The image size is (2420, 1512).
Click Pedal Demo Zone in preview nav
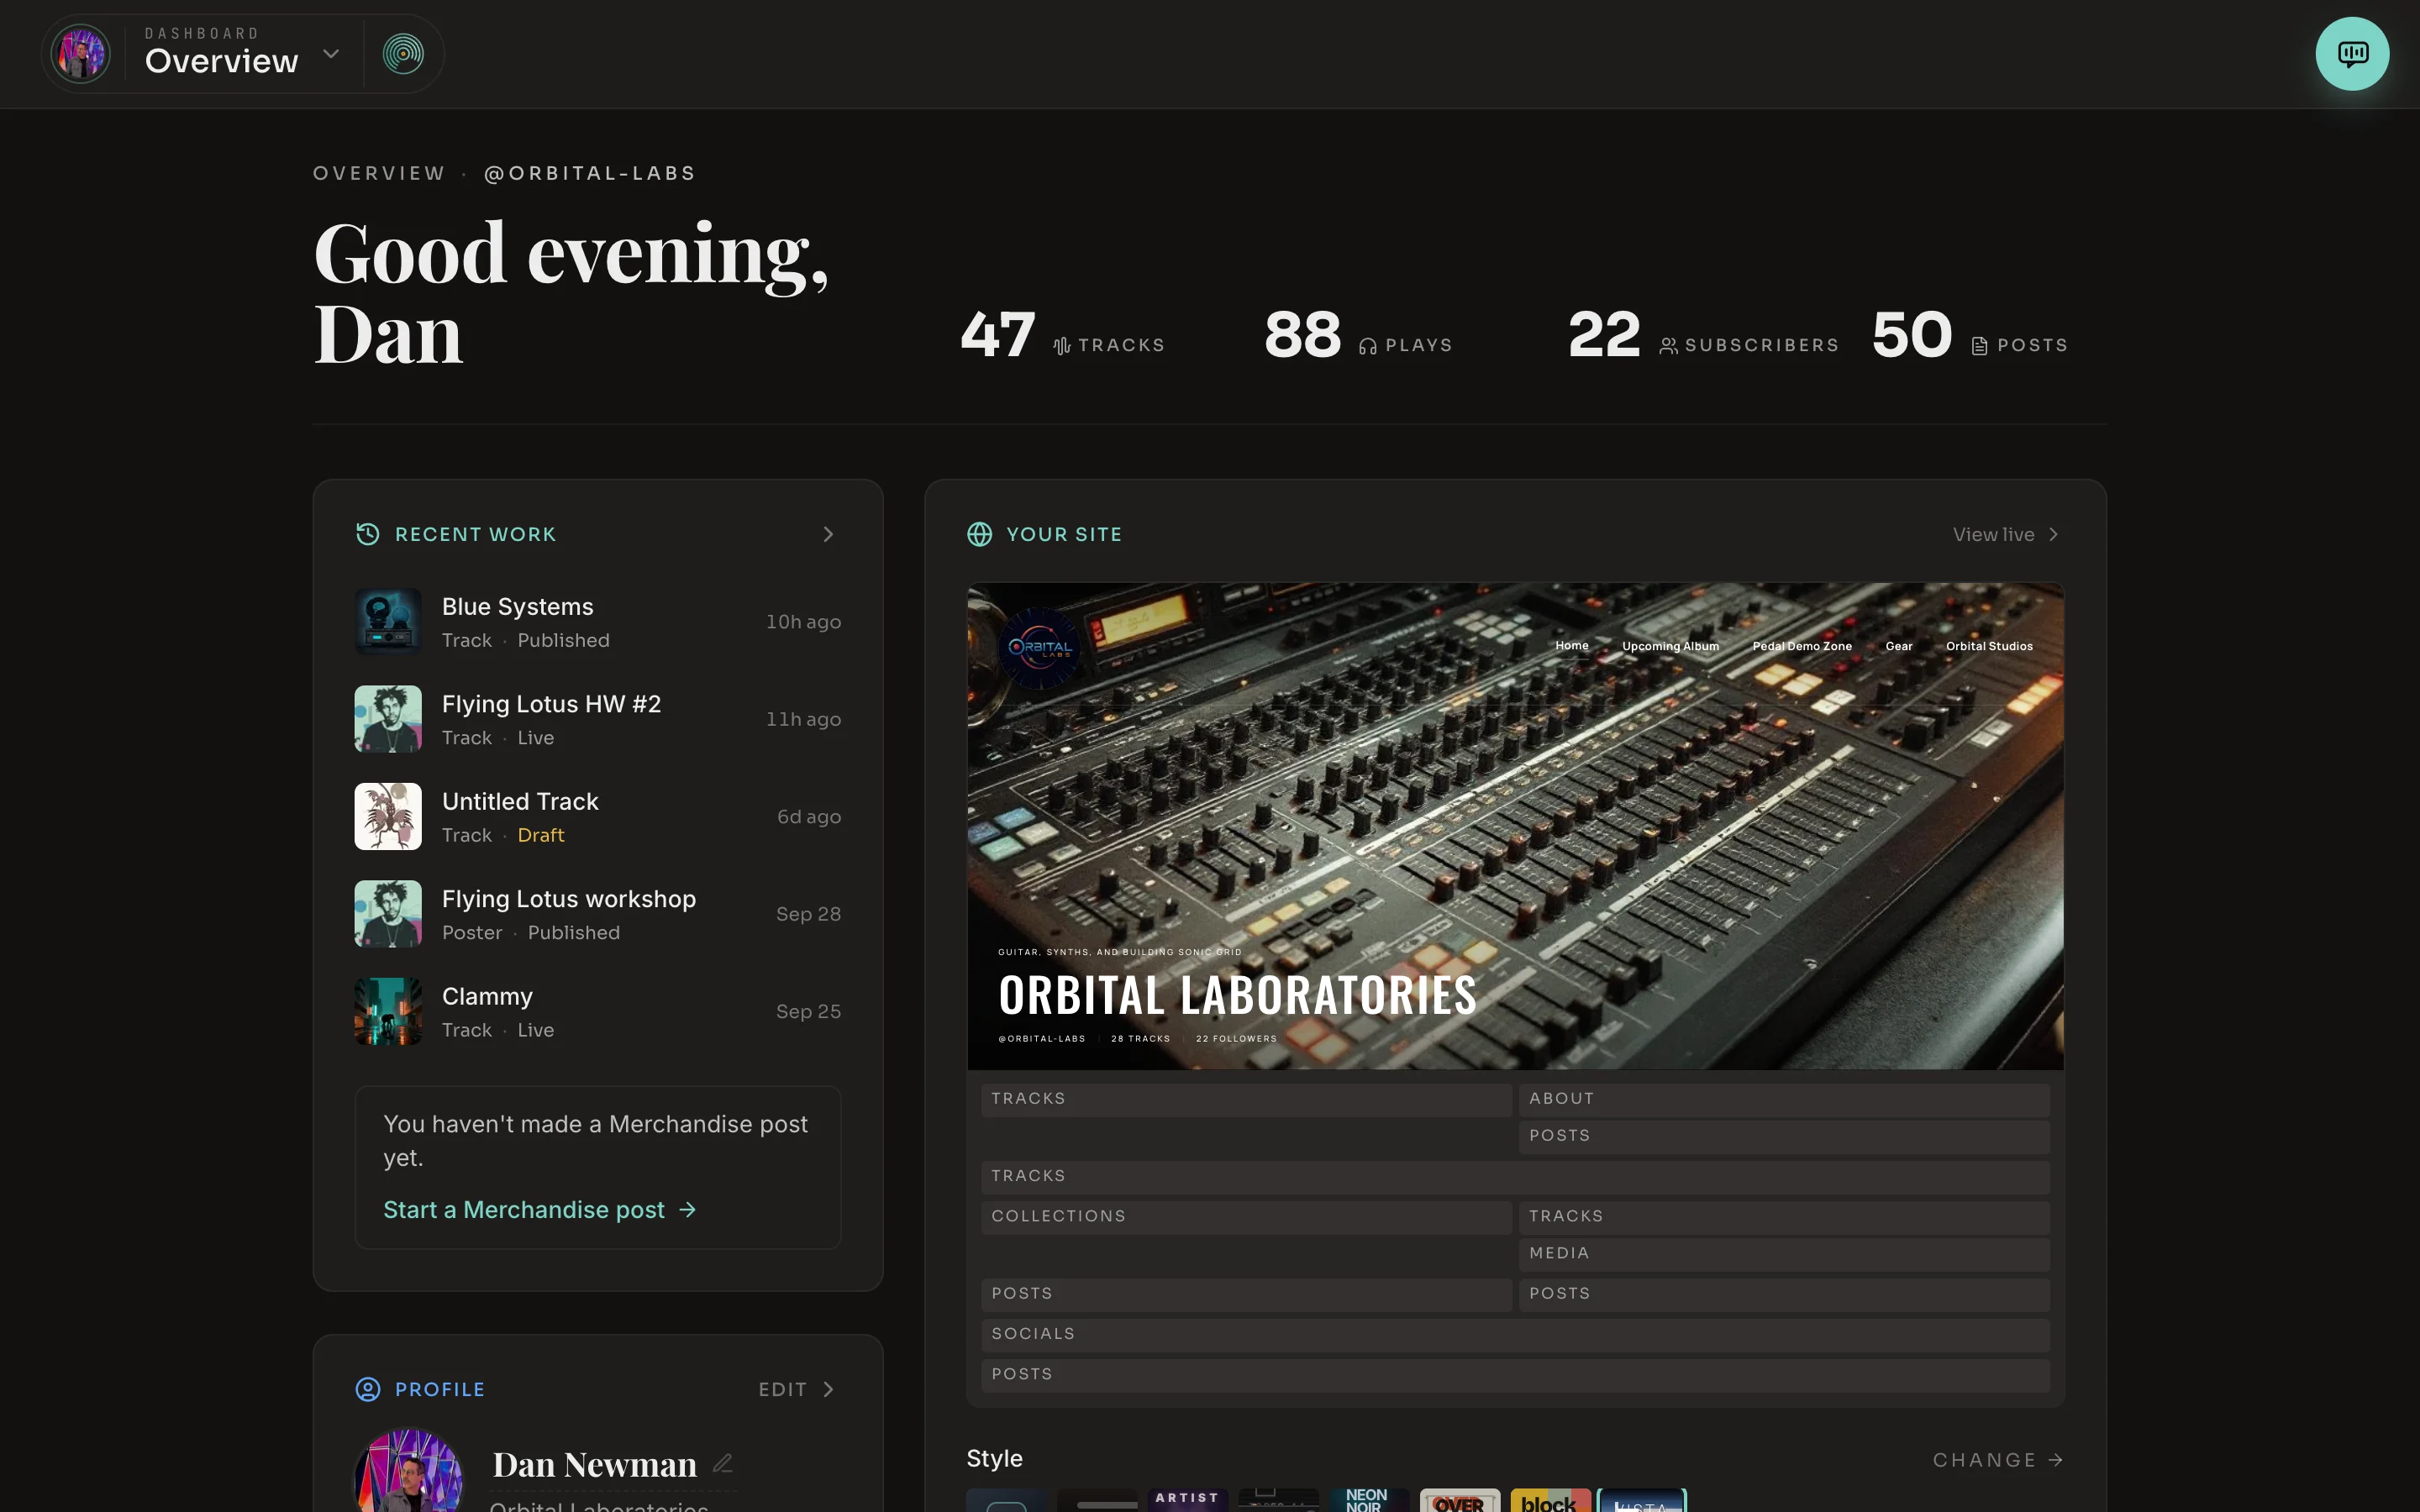point(1802,646)
